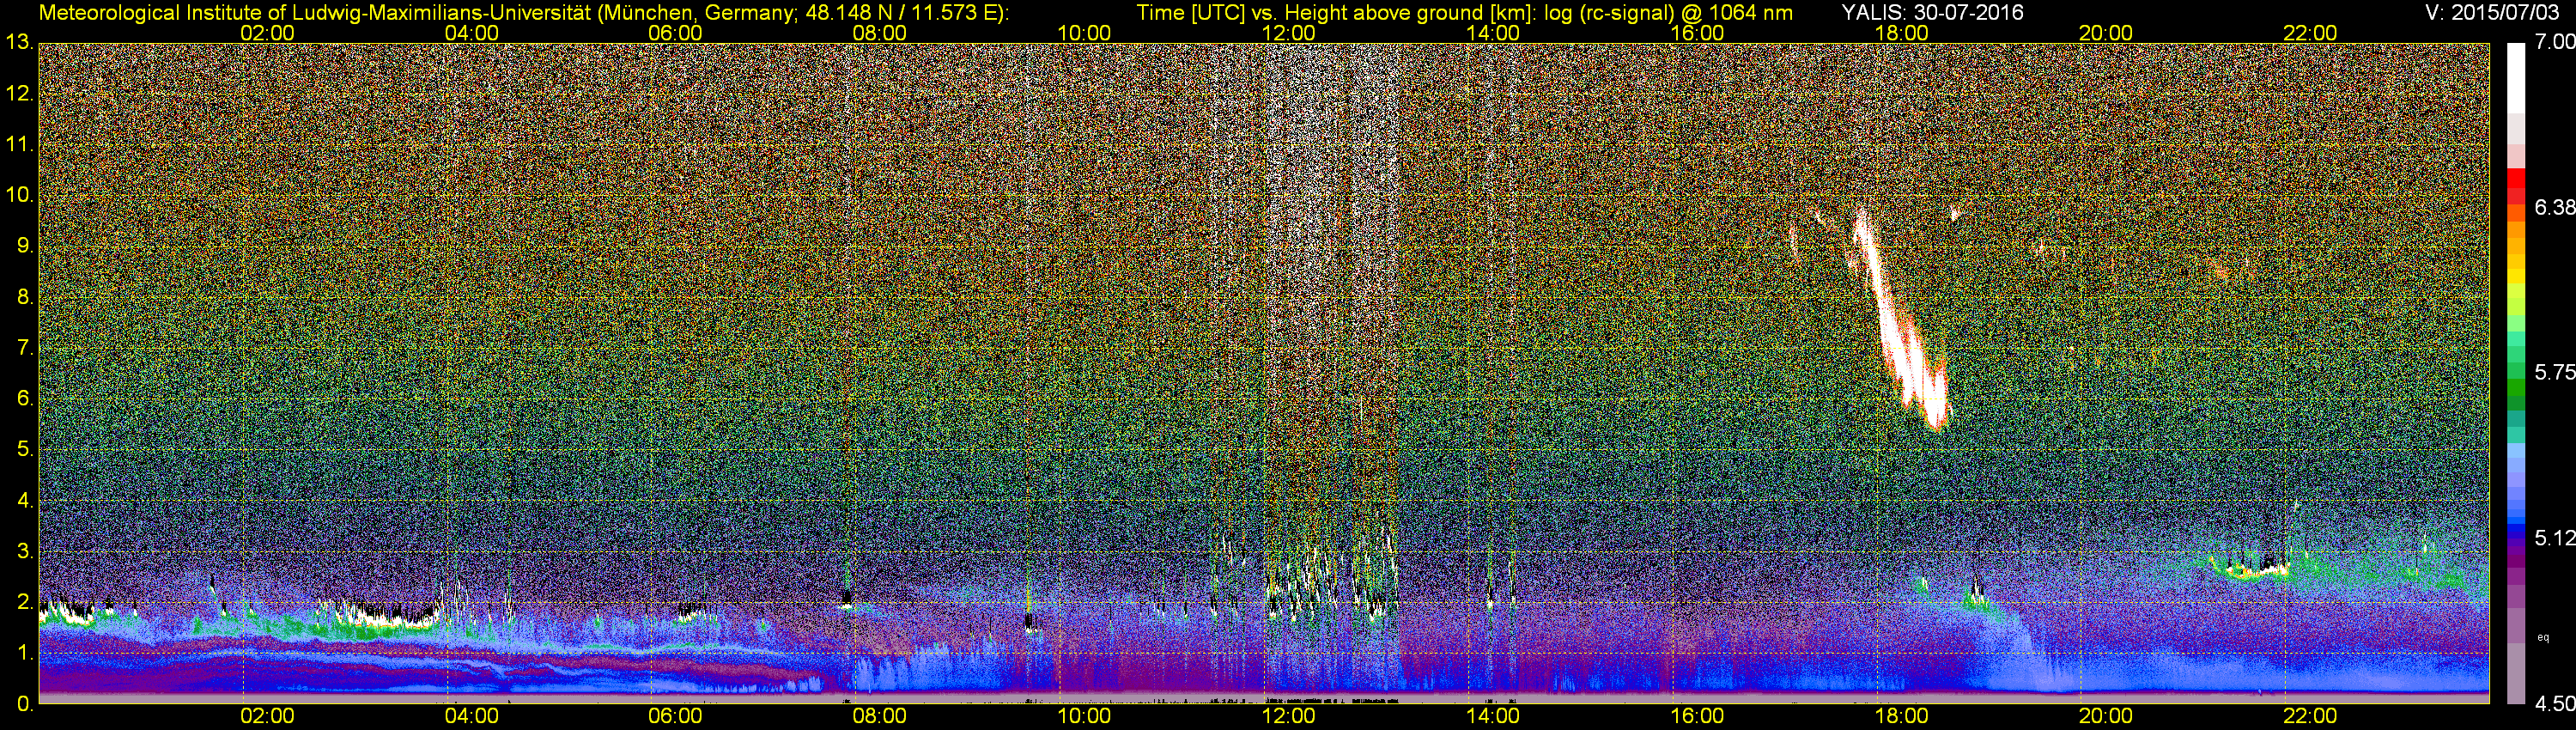Click the 13 km height axis label
Image resolution: width=2576 pixels, height=730 pixels.
pos(19,43)
